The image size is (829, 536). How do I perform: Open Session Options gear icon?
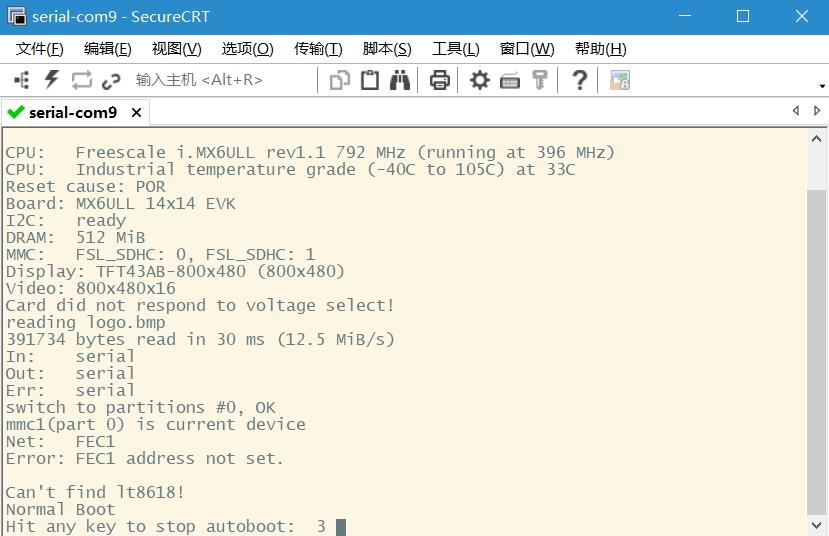pyautogui.click(x=480, y=80)
